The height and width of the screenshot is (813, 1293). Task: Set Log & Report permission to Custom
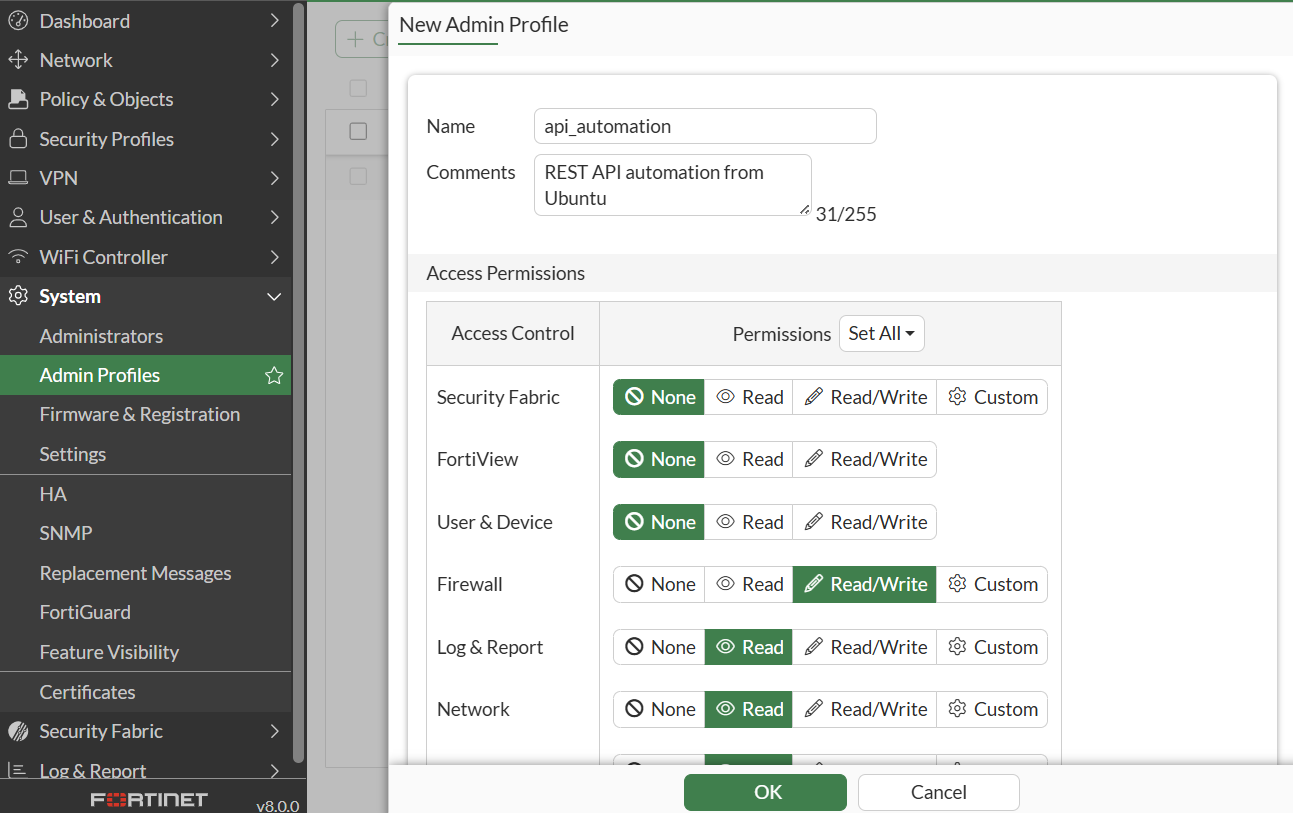992,647
